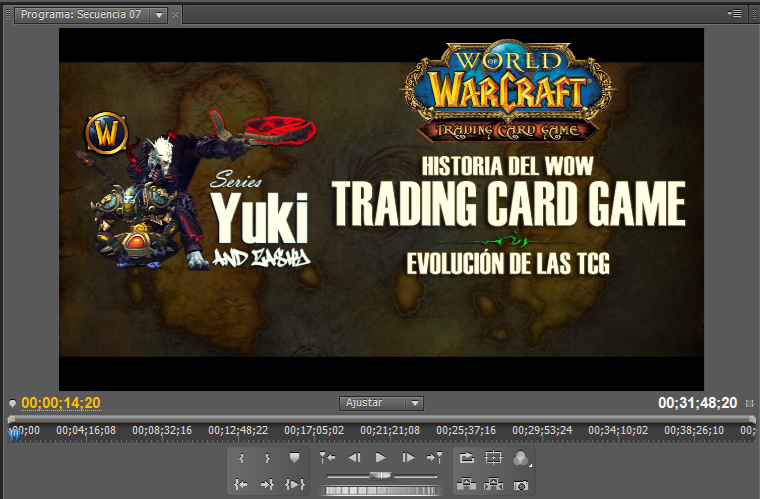
Task: Go to the Out point
Action: point(268,484)
